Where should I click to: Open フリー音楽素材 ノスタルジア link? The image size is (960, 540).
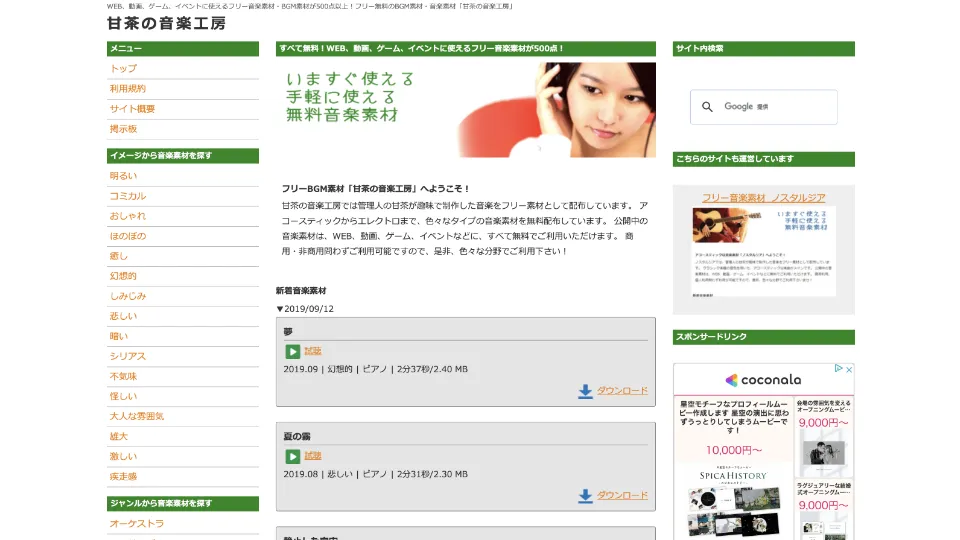[763, 198]
